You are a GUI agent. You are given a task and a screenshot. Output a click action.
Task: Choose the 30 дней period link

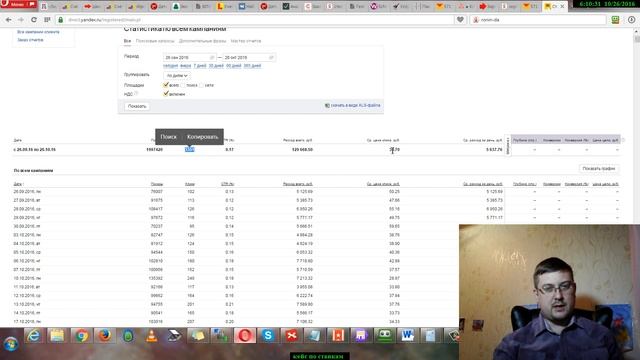point(216,66)
